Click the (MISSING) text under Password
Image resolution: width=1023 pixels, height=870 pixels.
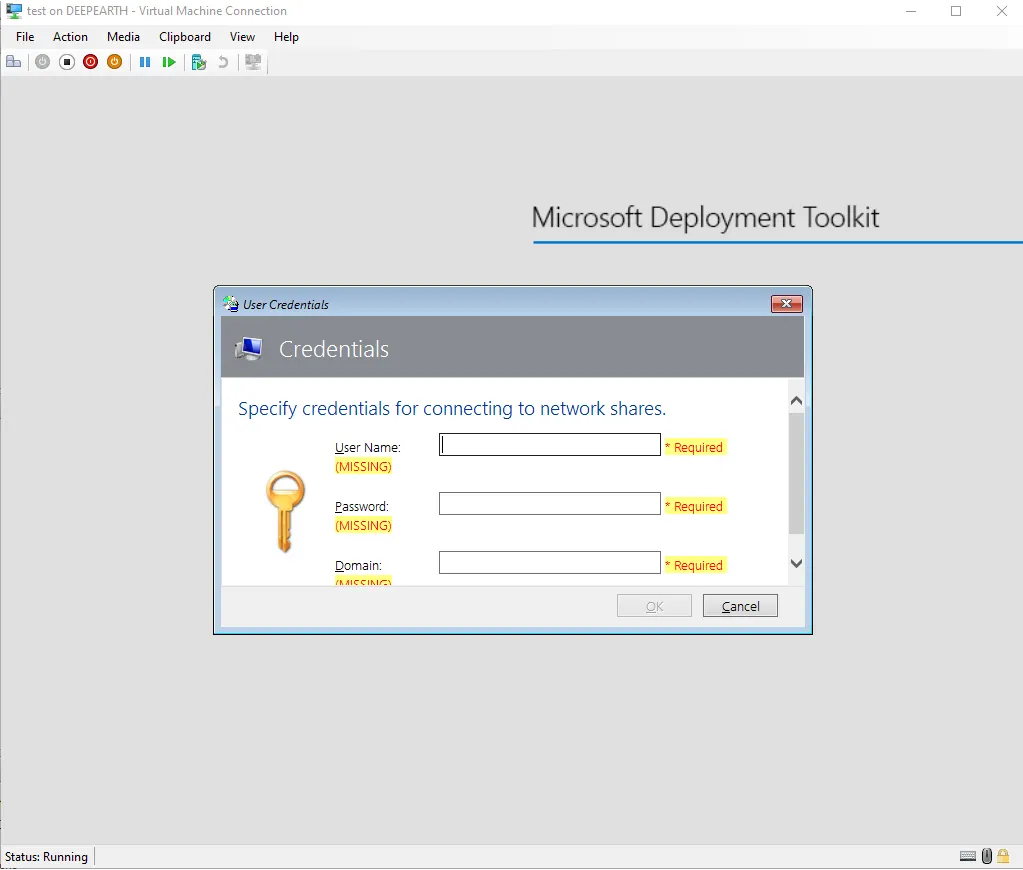363,525
